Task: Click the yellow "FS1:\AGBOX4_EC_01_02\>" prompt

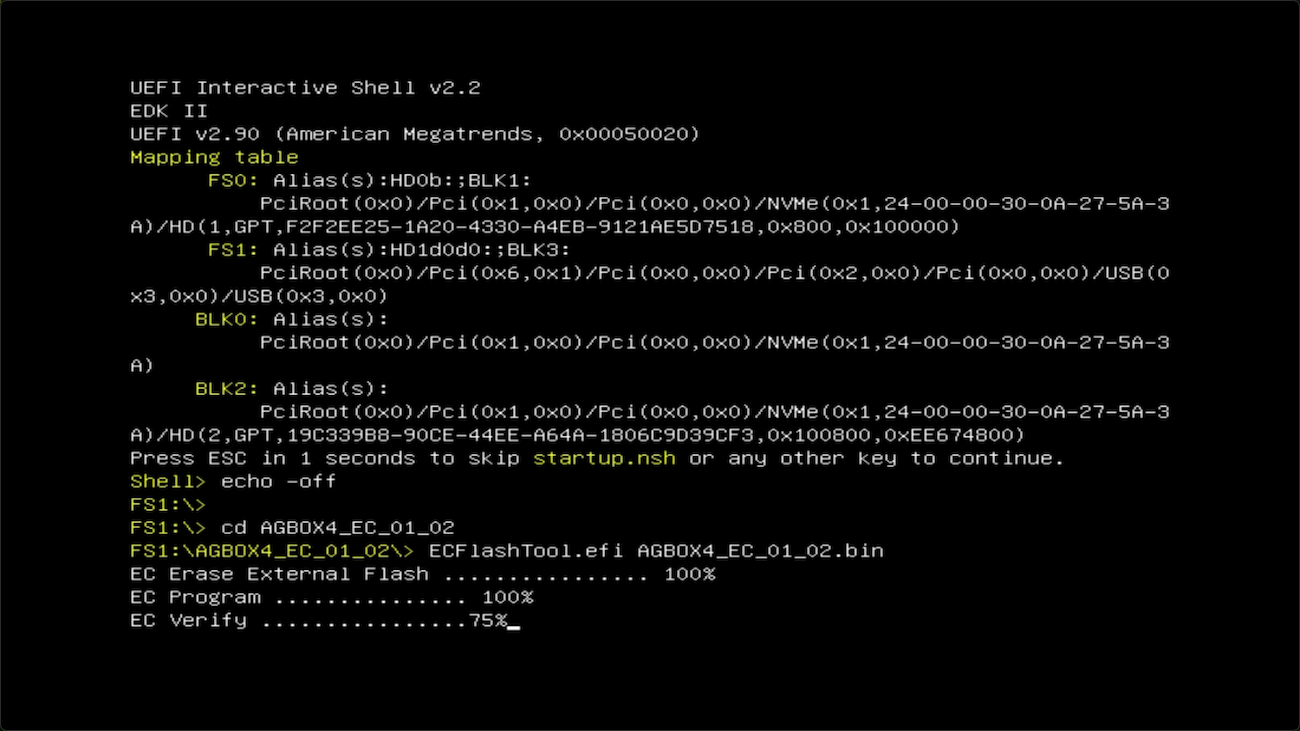Action: (272, 551)
